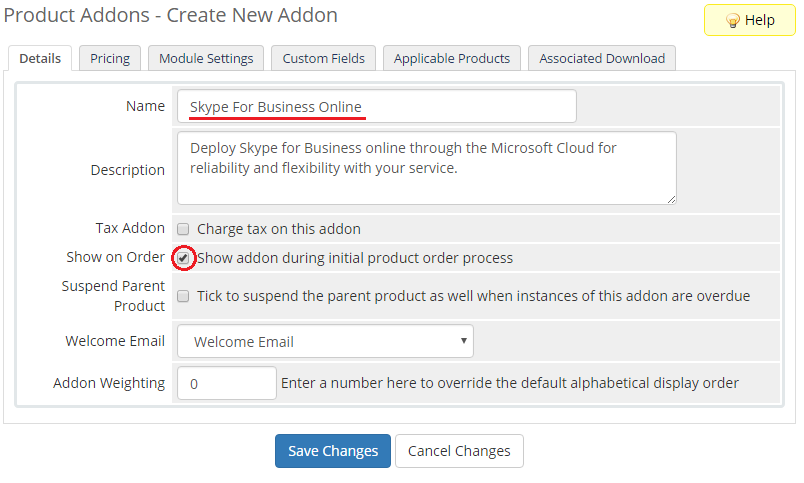804x483 pixels.
Task: Uncheck Show addon during initial order process
Action: 183,258
